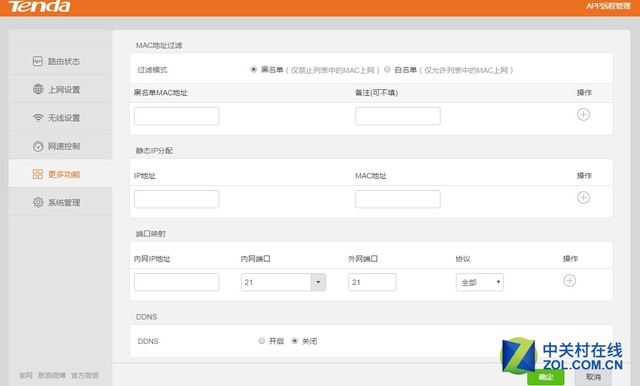Select the 白名单 filter mode radio
The image size is (640, 386).
pyautogui.click(x=387, y=69)
